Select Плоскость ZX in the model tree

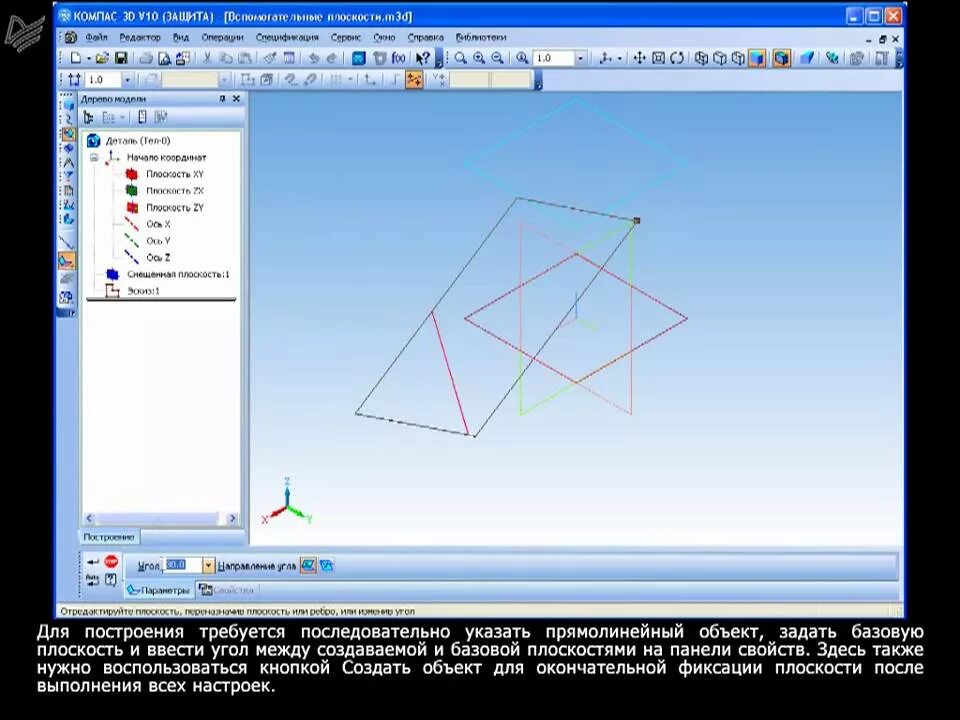pyautogui.click(x=174, y=190)
